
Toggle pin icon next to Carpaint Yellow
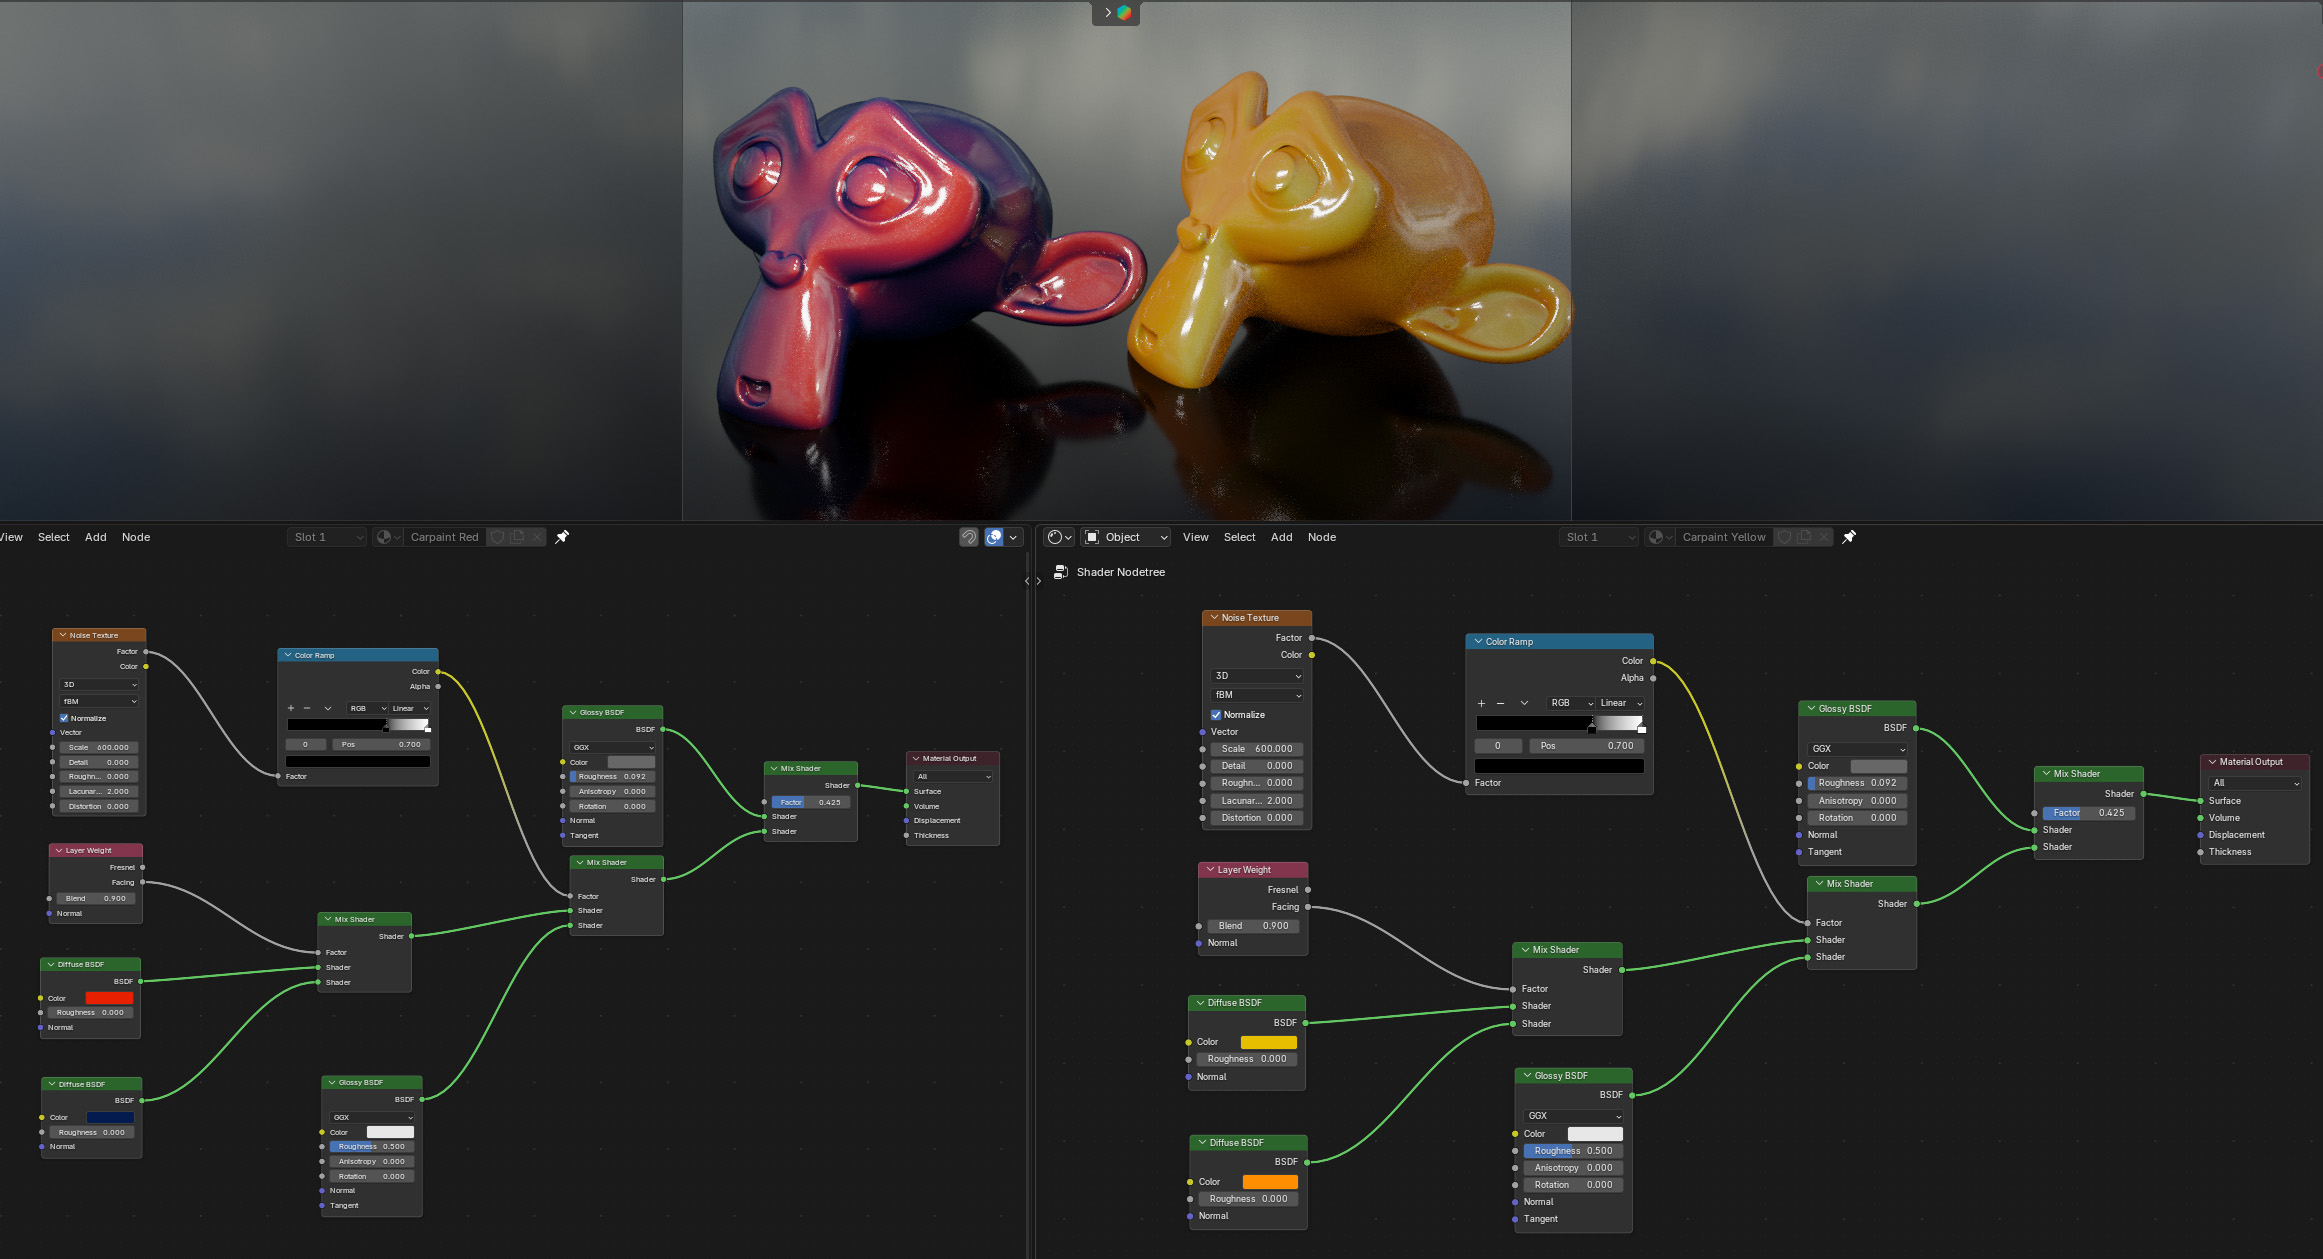[1849, 537]
